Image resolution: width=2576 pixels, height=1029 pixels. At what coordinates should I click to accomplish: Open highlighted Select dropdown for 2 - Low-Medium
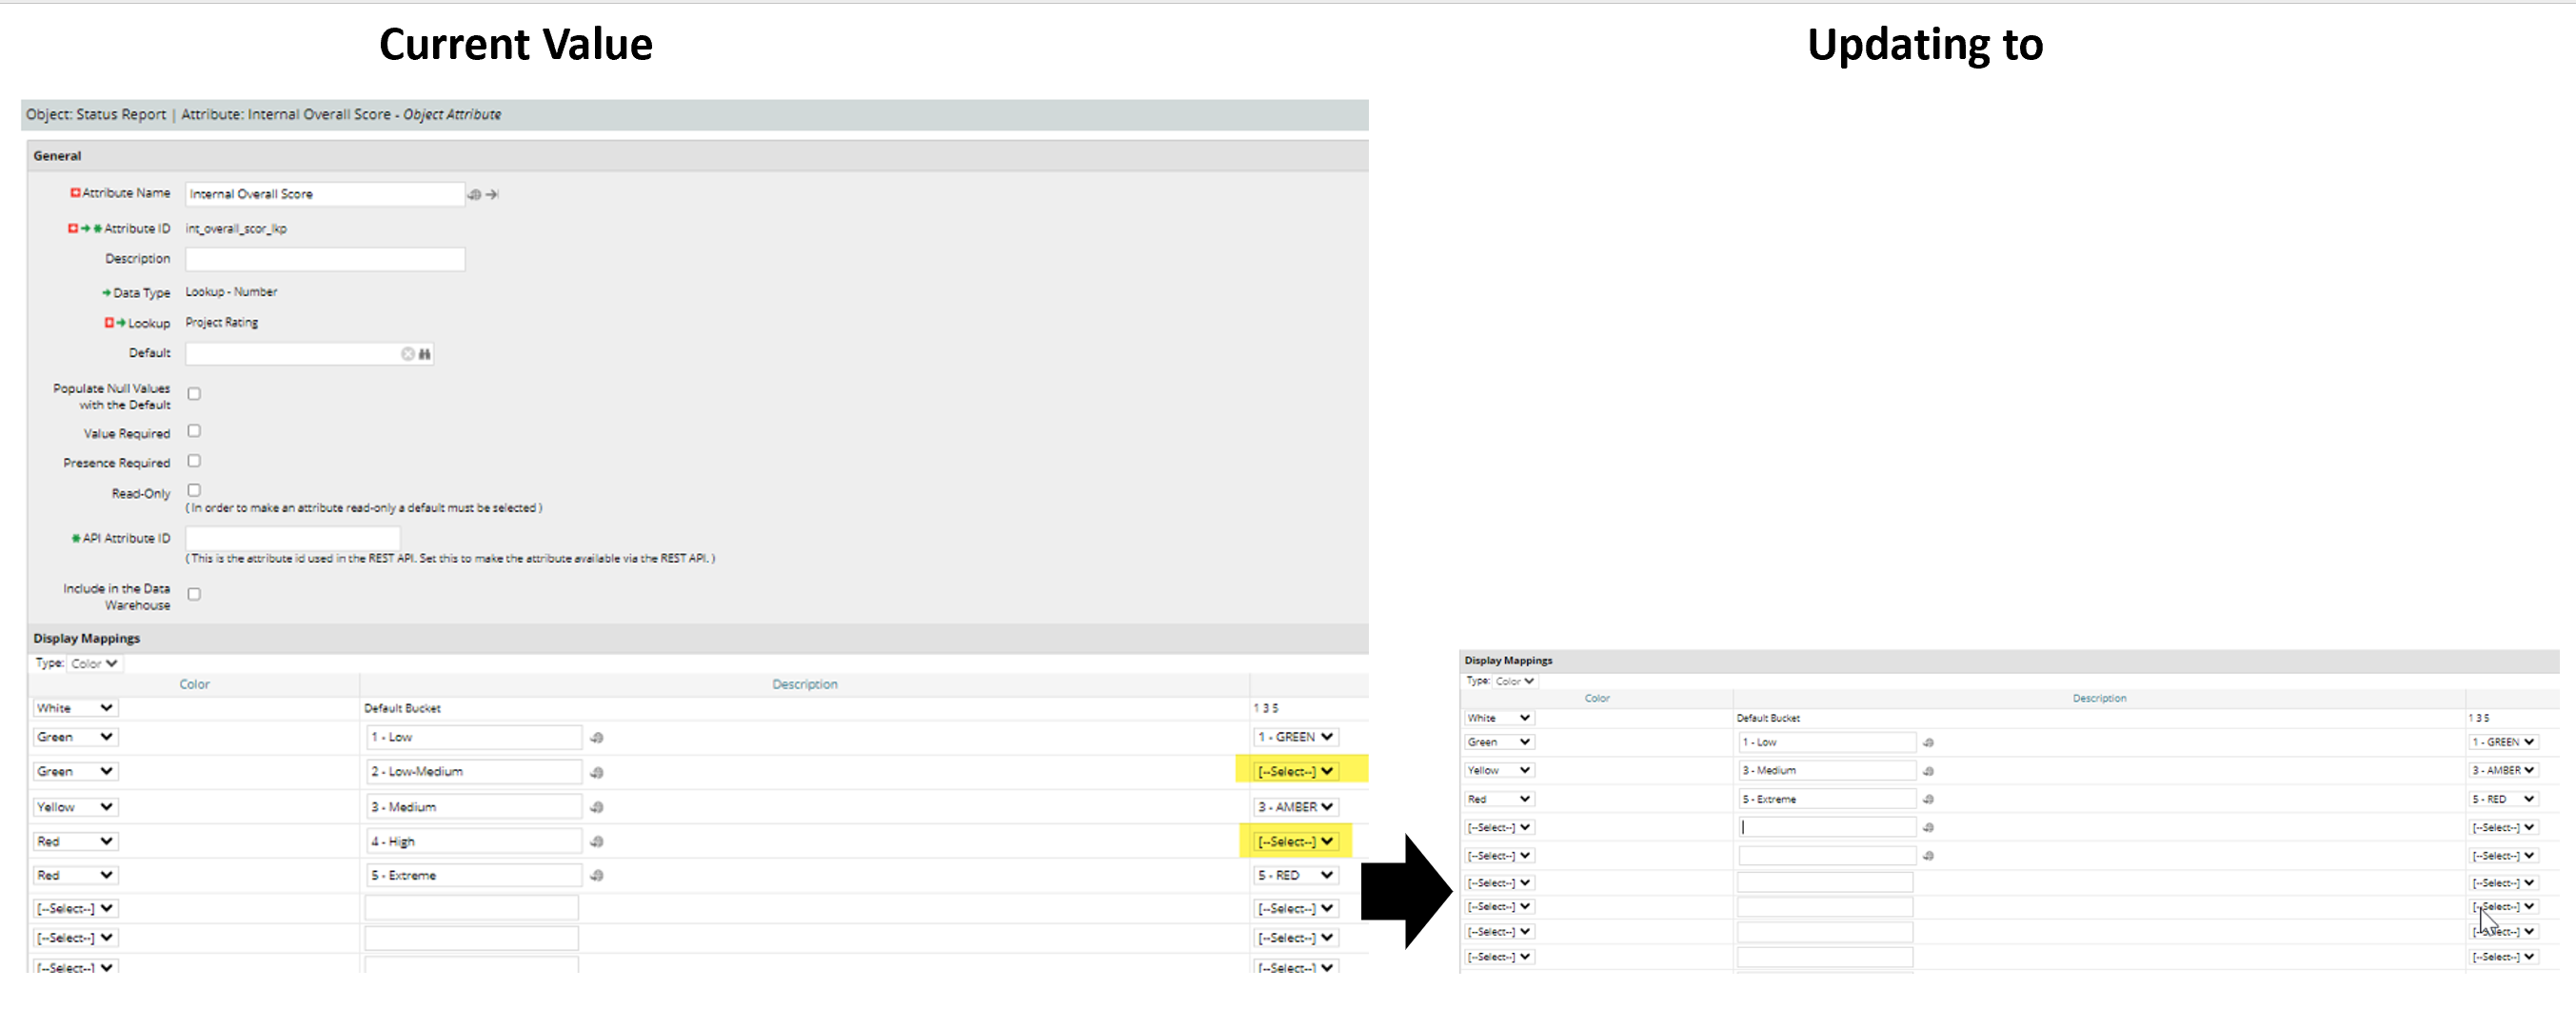point(1295,772)
